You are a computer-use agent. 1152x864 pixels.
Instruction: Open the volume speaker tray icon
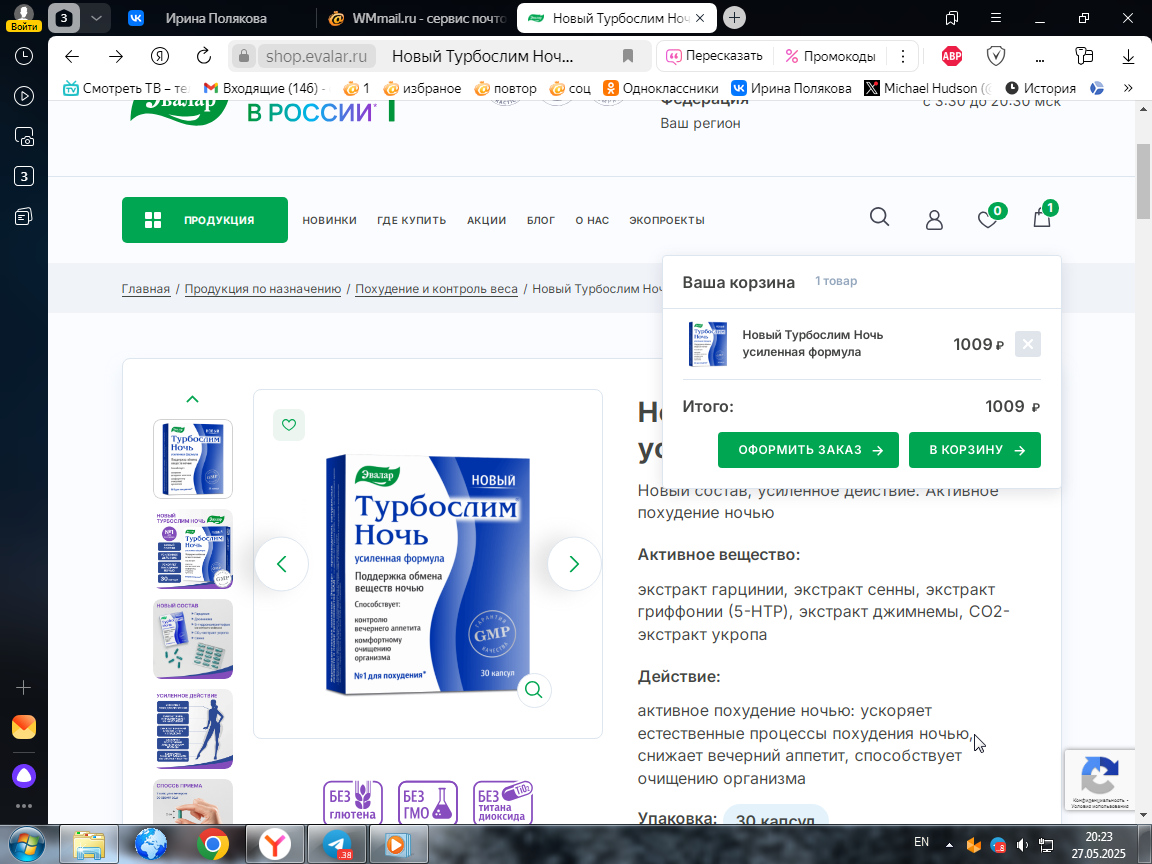[x=1022, y=845]
